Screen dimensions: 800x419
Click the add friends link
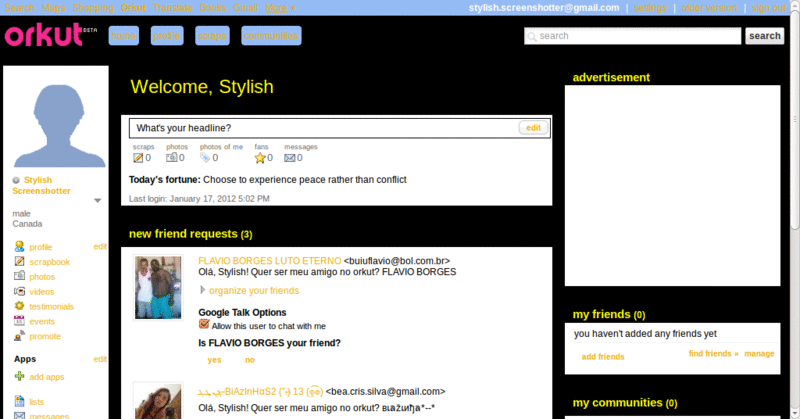pyautogui.click(x=603, y=357)
